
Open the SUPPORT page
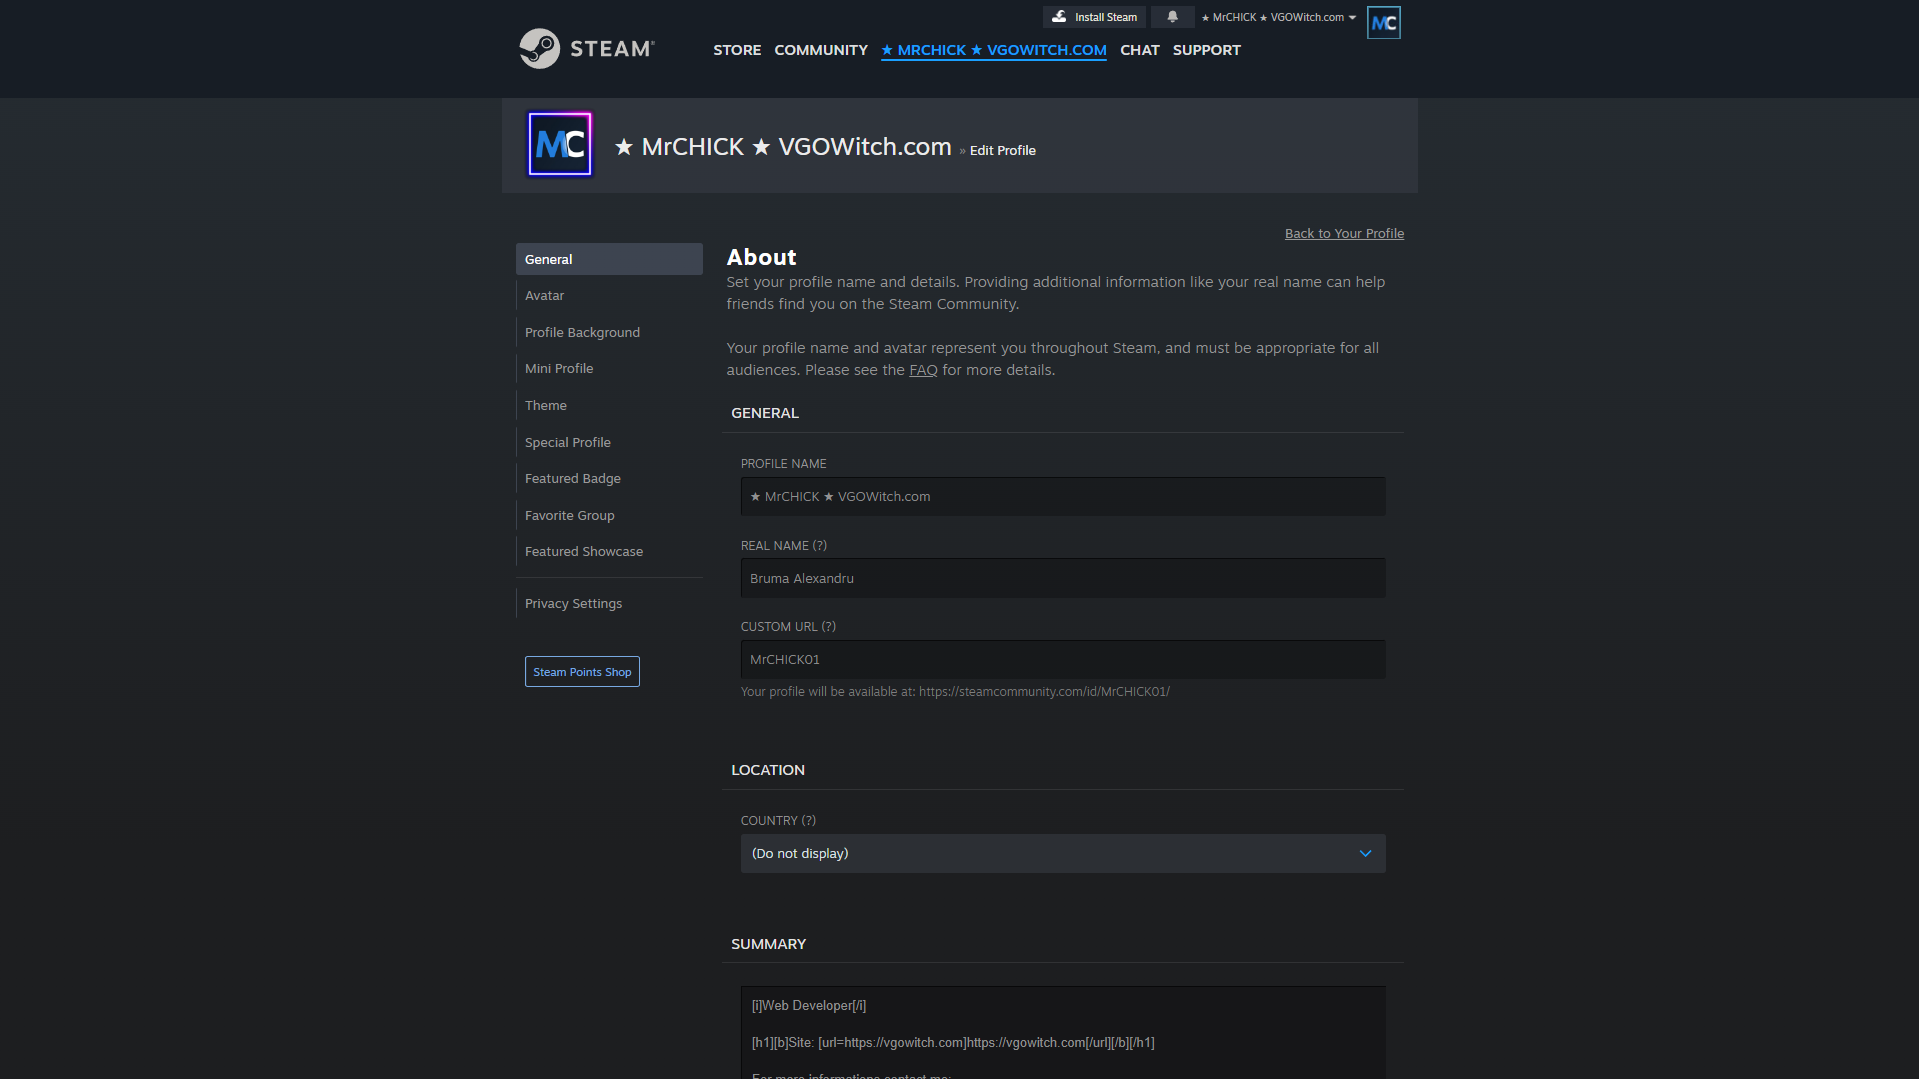pos(1206,50)
